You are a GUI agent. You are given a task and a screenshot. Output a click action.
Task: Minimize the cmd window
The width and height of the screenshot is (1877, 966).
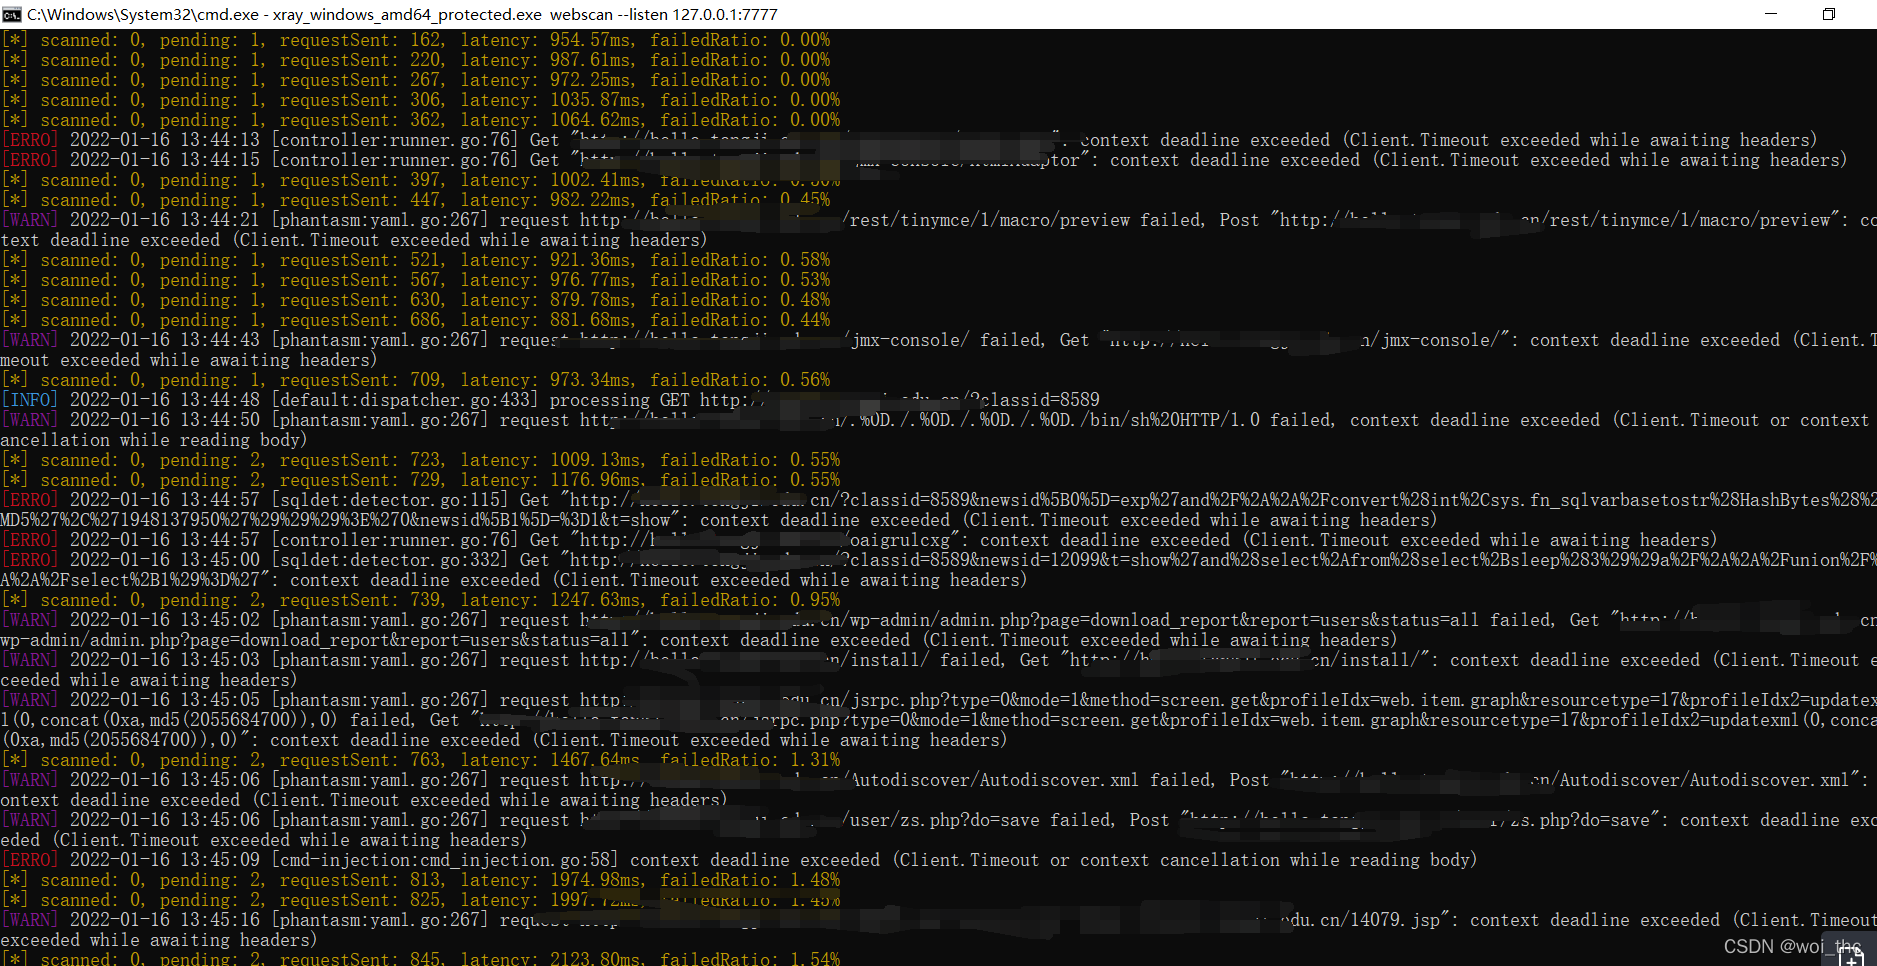[x=1771, y=14]
